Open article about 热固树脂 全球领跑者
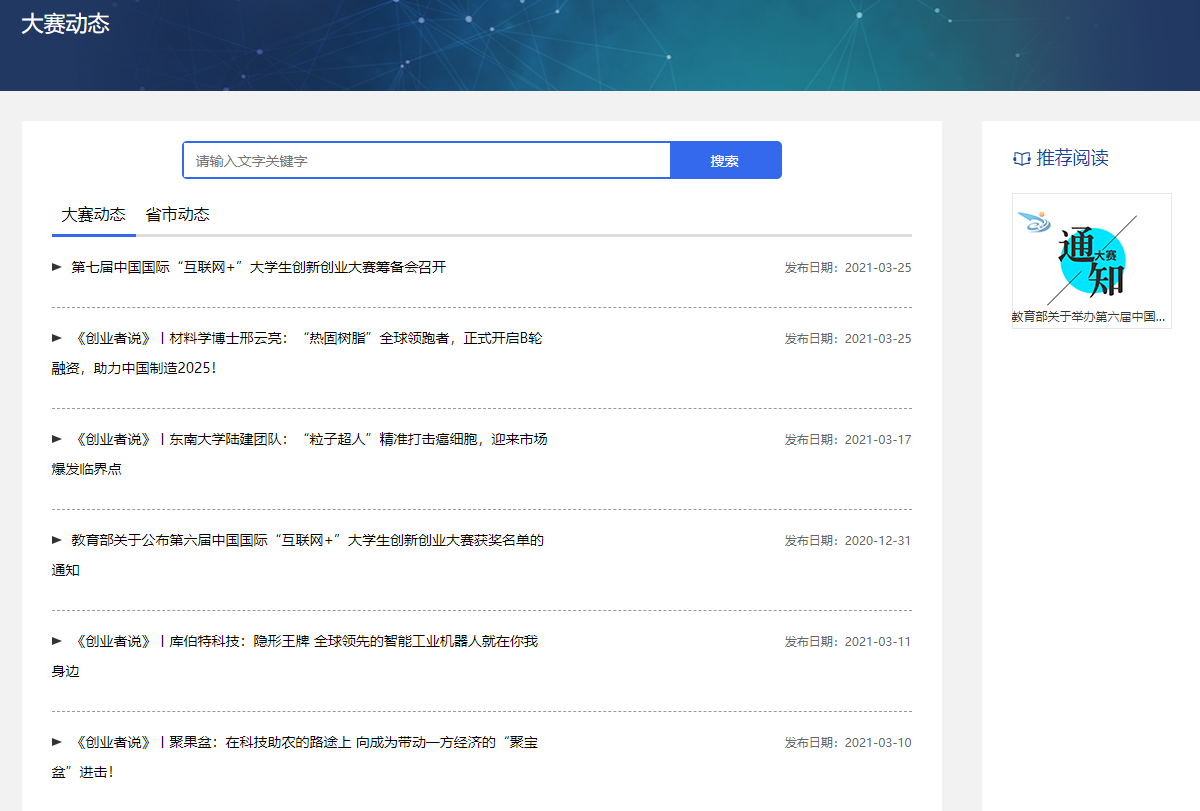 308,339
